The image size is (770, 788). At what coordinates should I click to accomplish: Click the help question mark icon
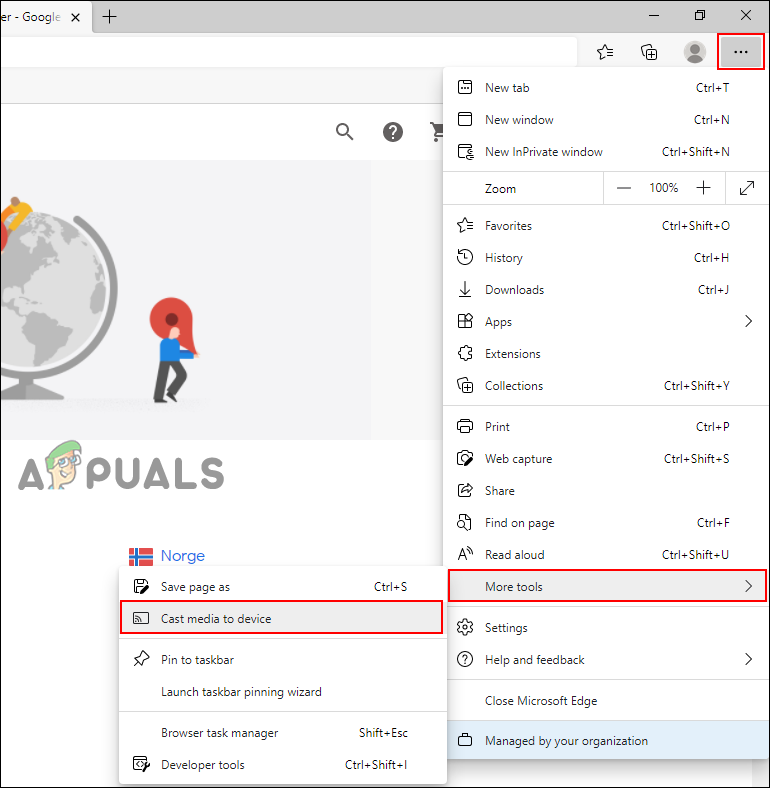tap(393, 132)
